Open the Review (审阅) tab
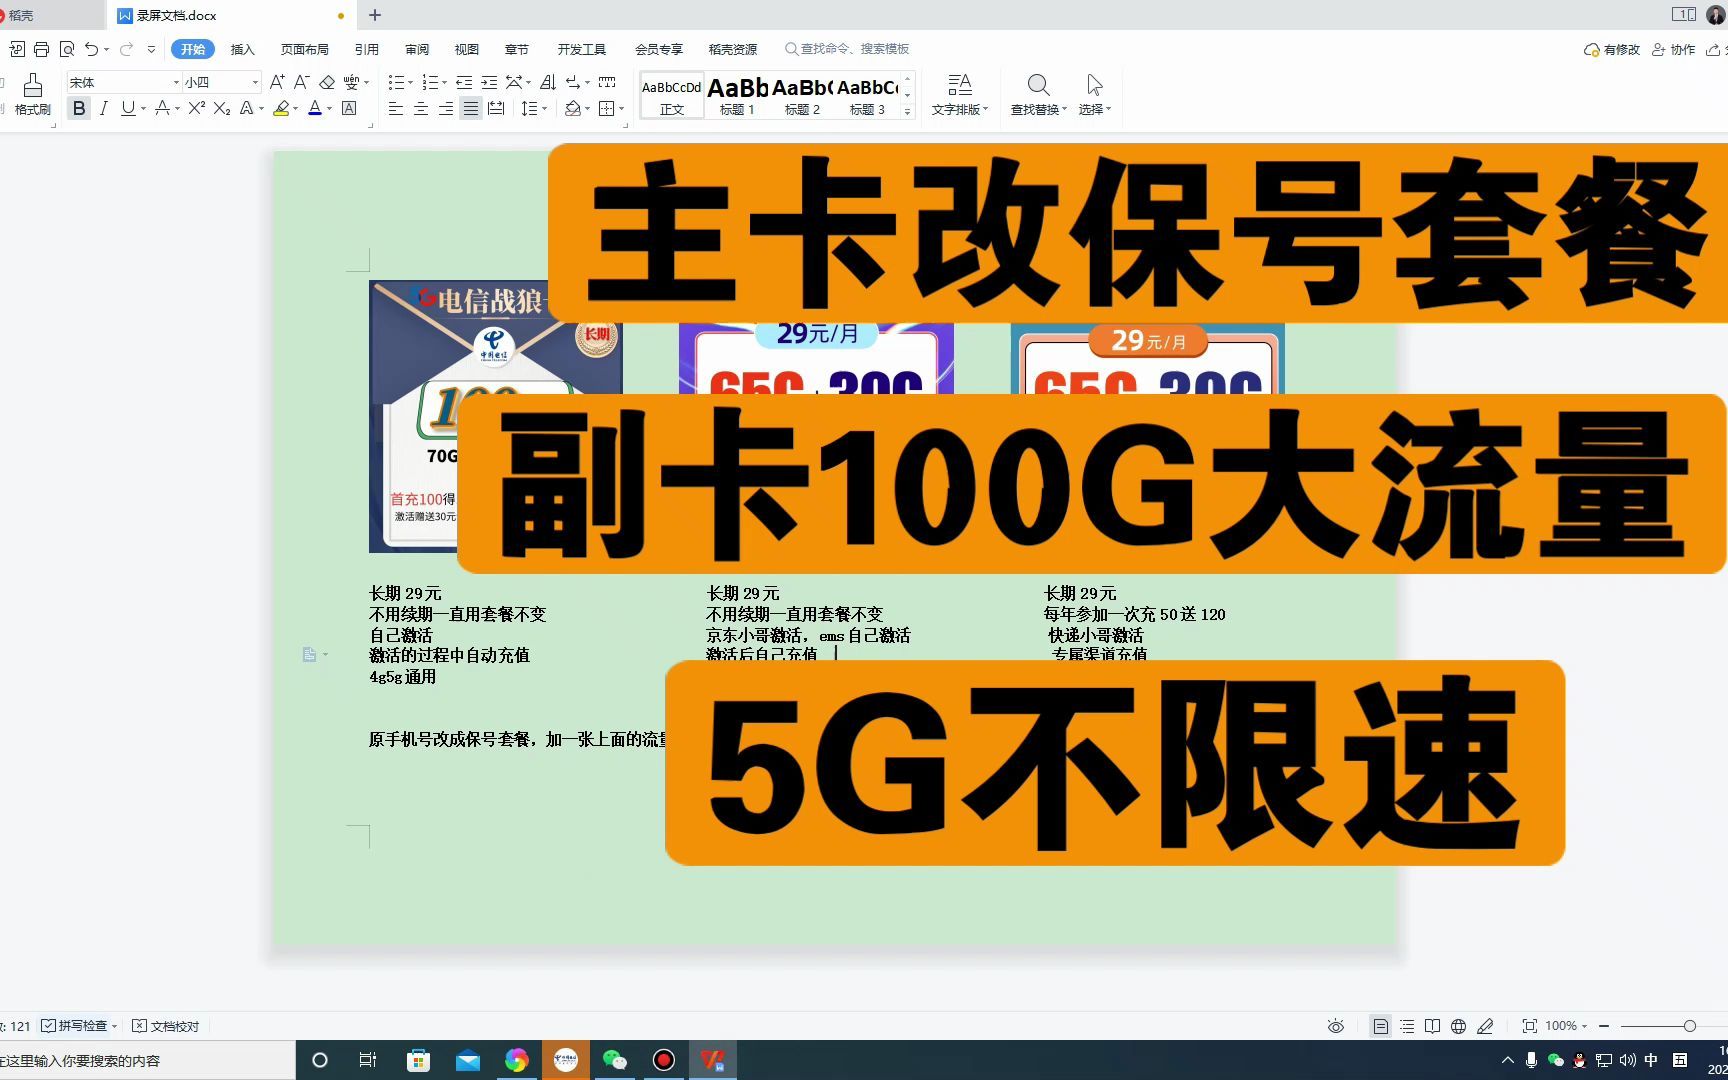 pos(417,49)
